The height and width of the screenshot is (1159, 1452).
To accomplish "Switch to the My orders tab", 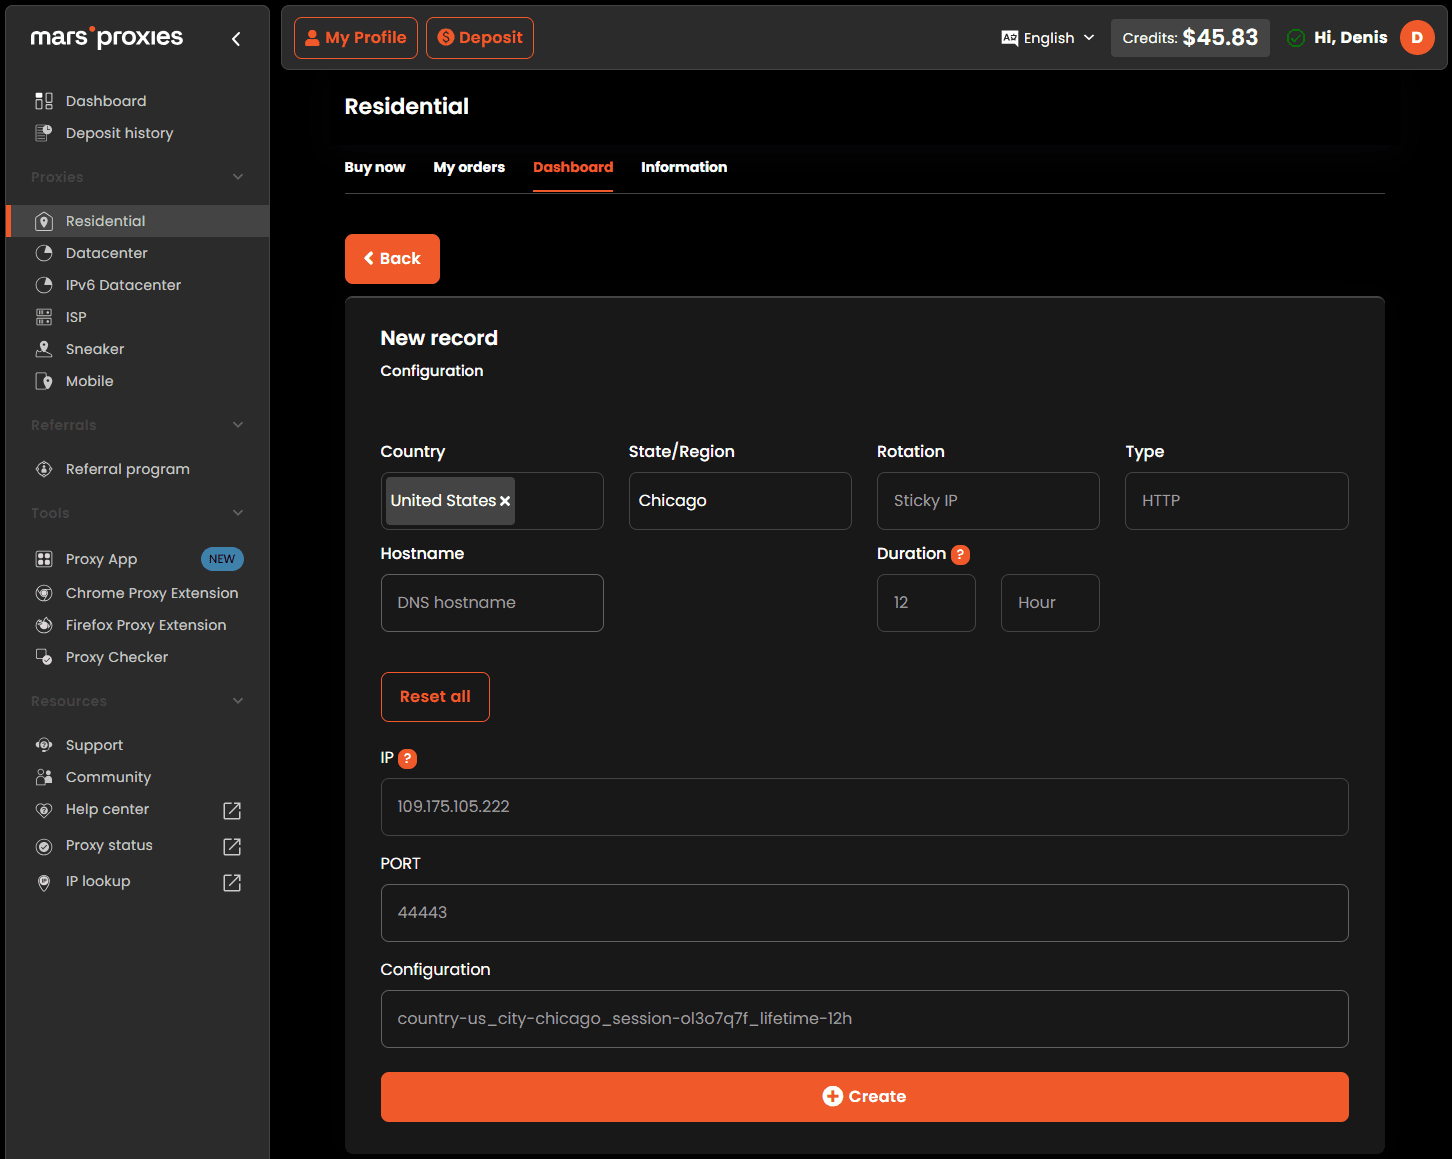I will [468, 167].
